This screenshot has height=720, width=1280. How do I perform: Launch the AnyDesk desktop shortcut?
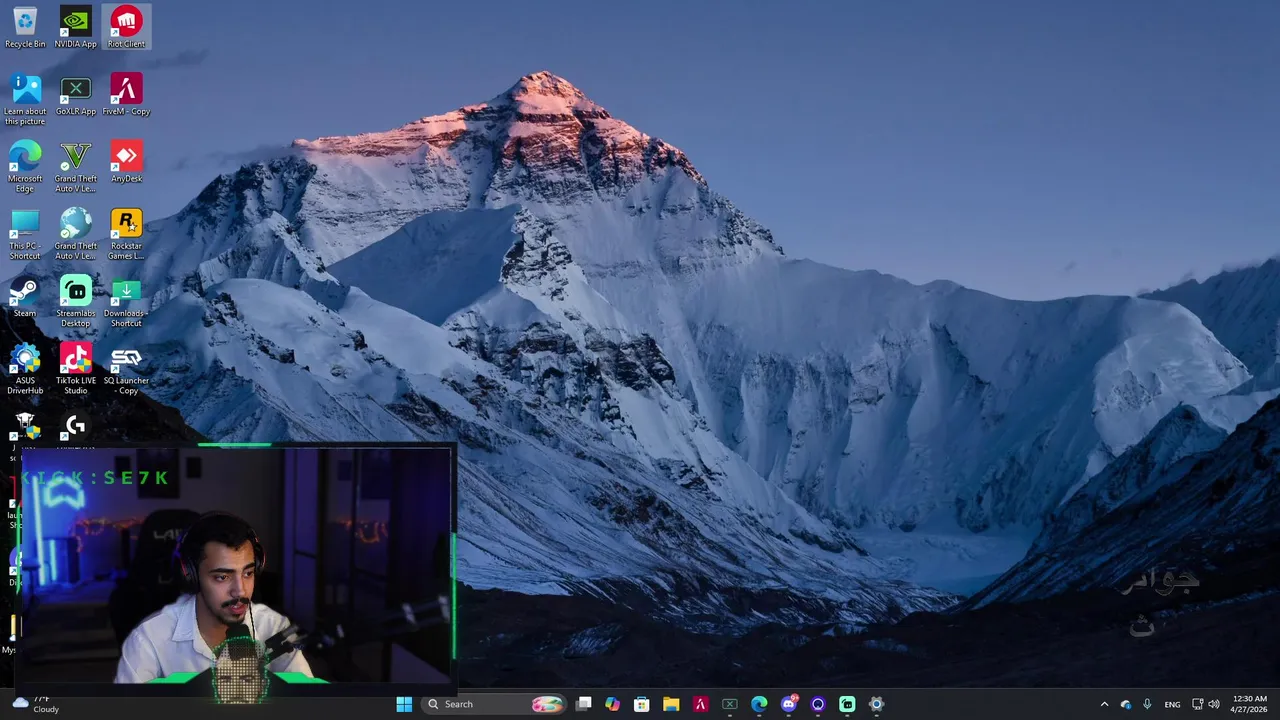126,162
